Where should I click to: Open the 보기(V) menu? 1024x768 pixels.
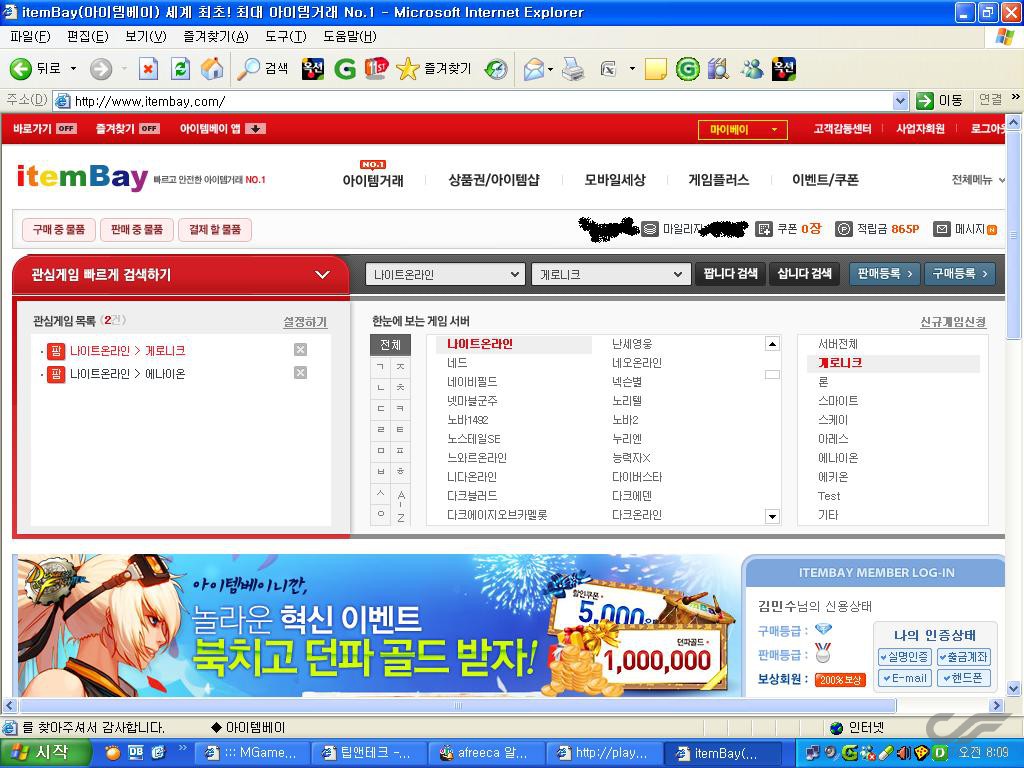(x=146, y=37)
